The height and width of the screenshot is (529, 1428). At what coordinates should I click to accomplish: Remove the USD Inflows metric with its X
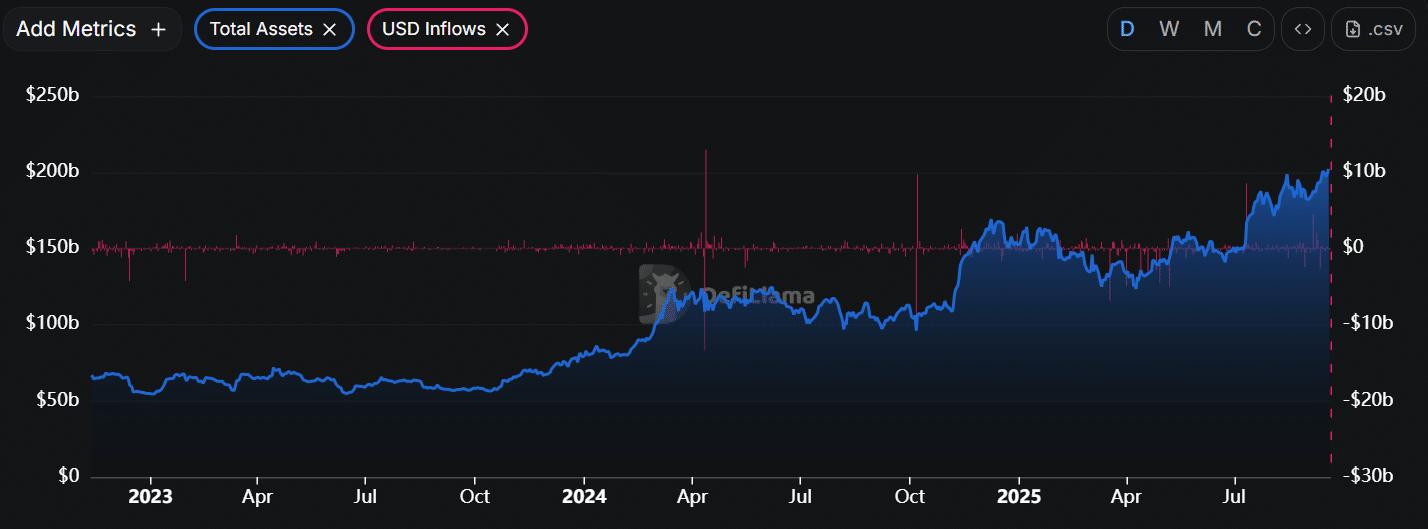[503, 30]
